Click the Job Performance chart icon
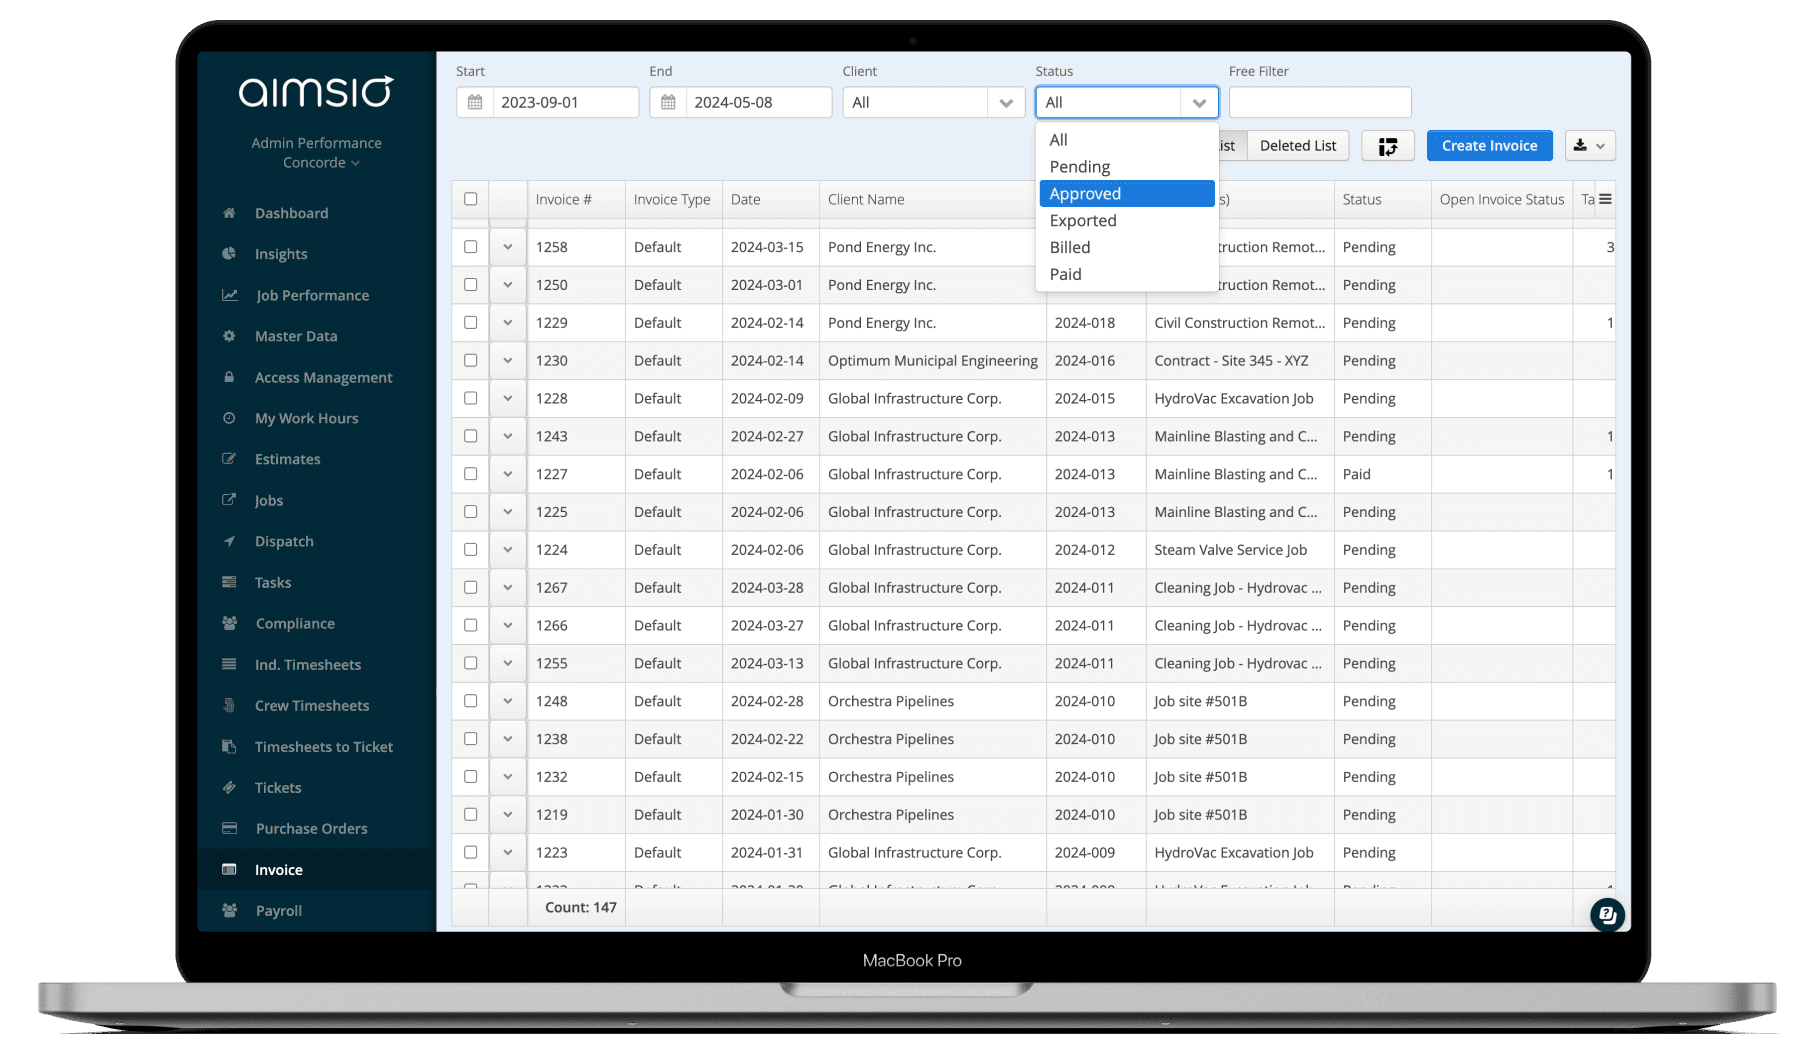1813x1058 pixels. (229, 295)
